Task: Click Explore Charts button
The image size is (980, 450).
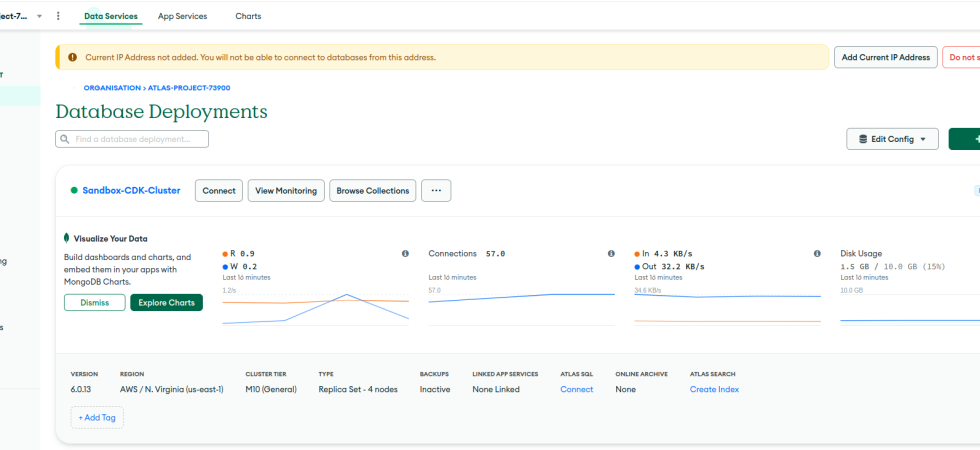Action: point(166,302)
